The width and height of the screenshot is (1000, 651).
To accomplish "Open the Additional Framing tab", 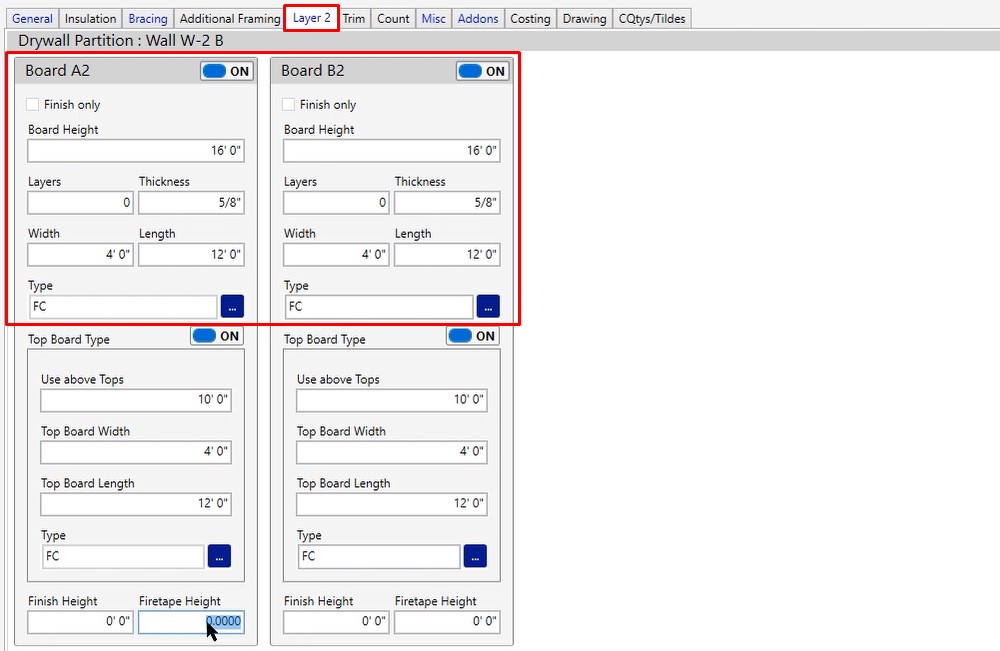I will (x=230, y=18).
